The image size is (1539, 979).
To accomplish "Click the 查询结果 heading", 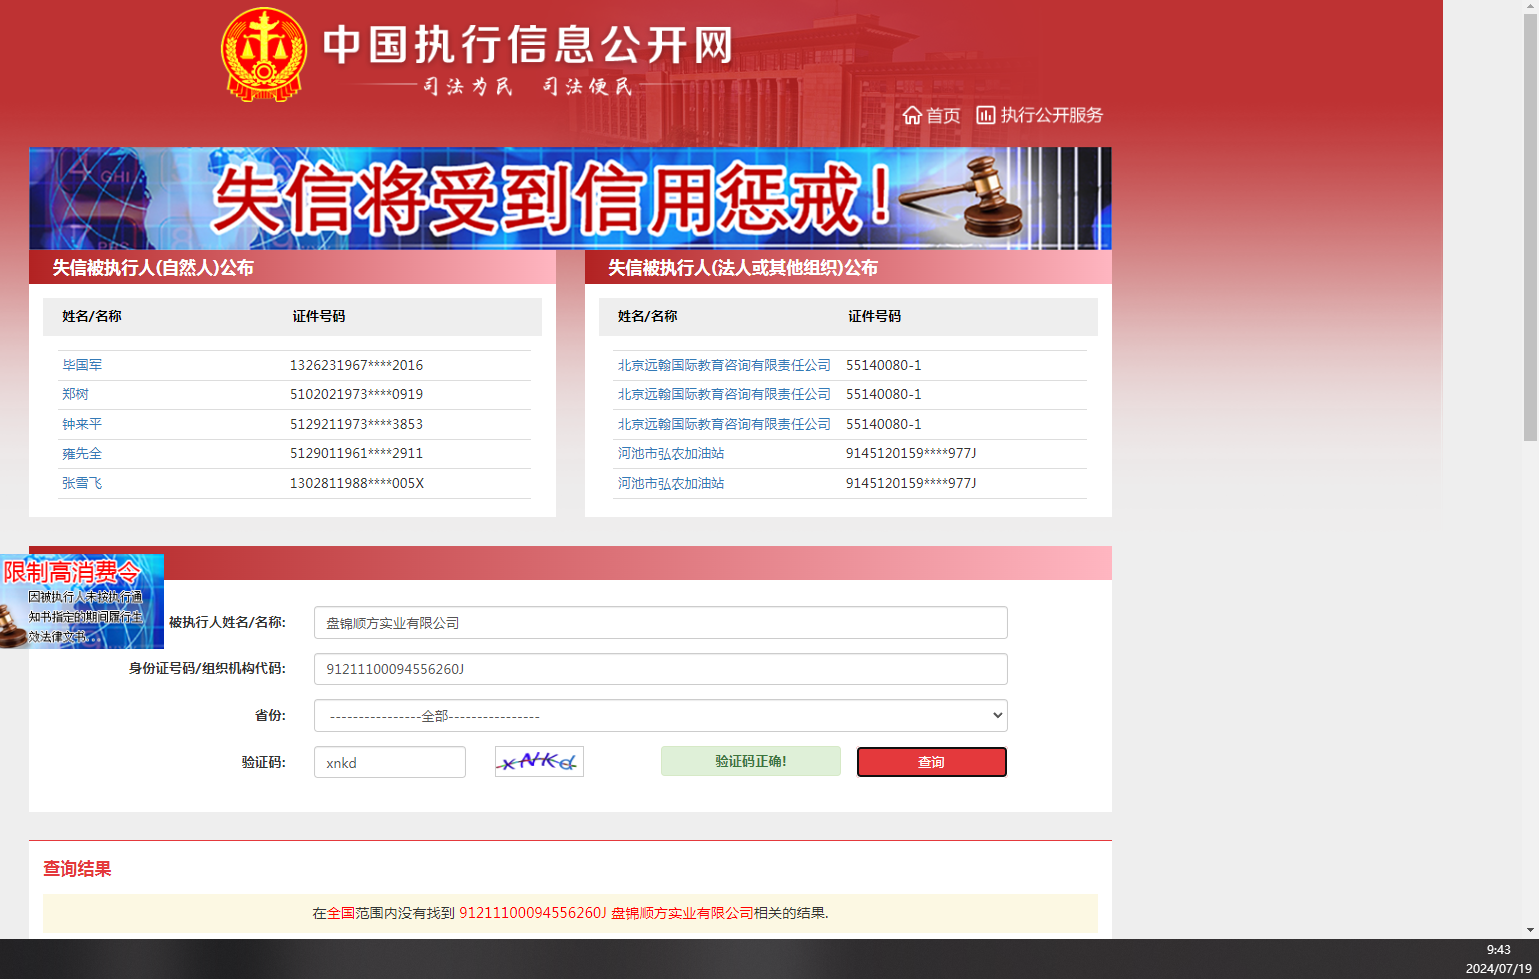I will pyautogui.click(x=77, y=869).
